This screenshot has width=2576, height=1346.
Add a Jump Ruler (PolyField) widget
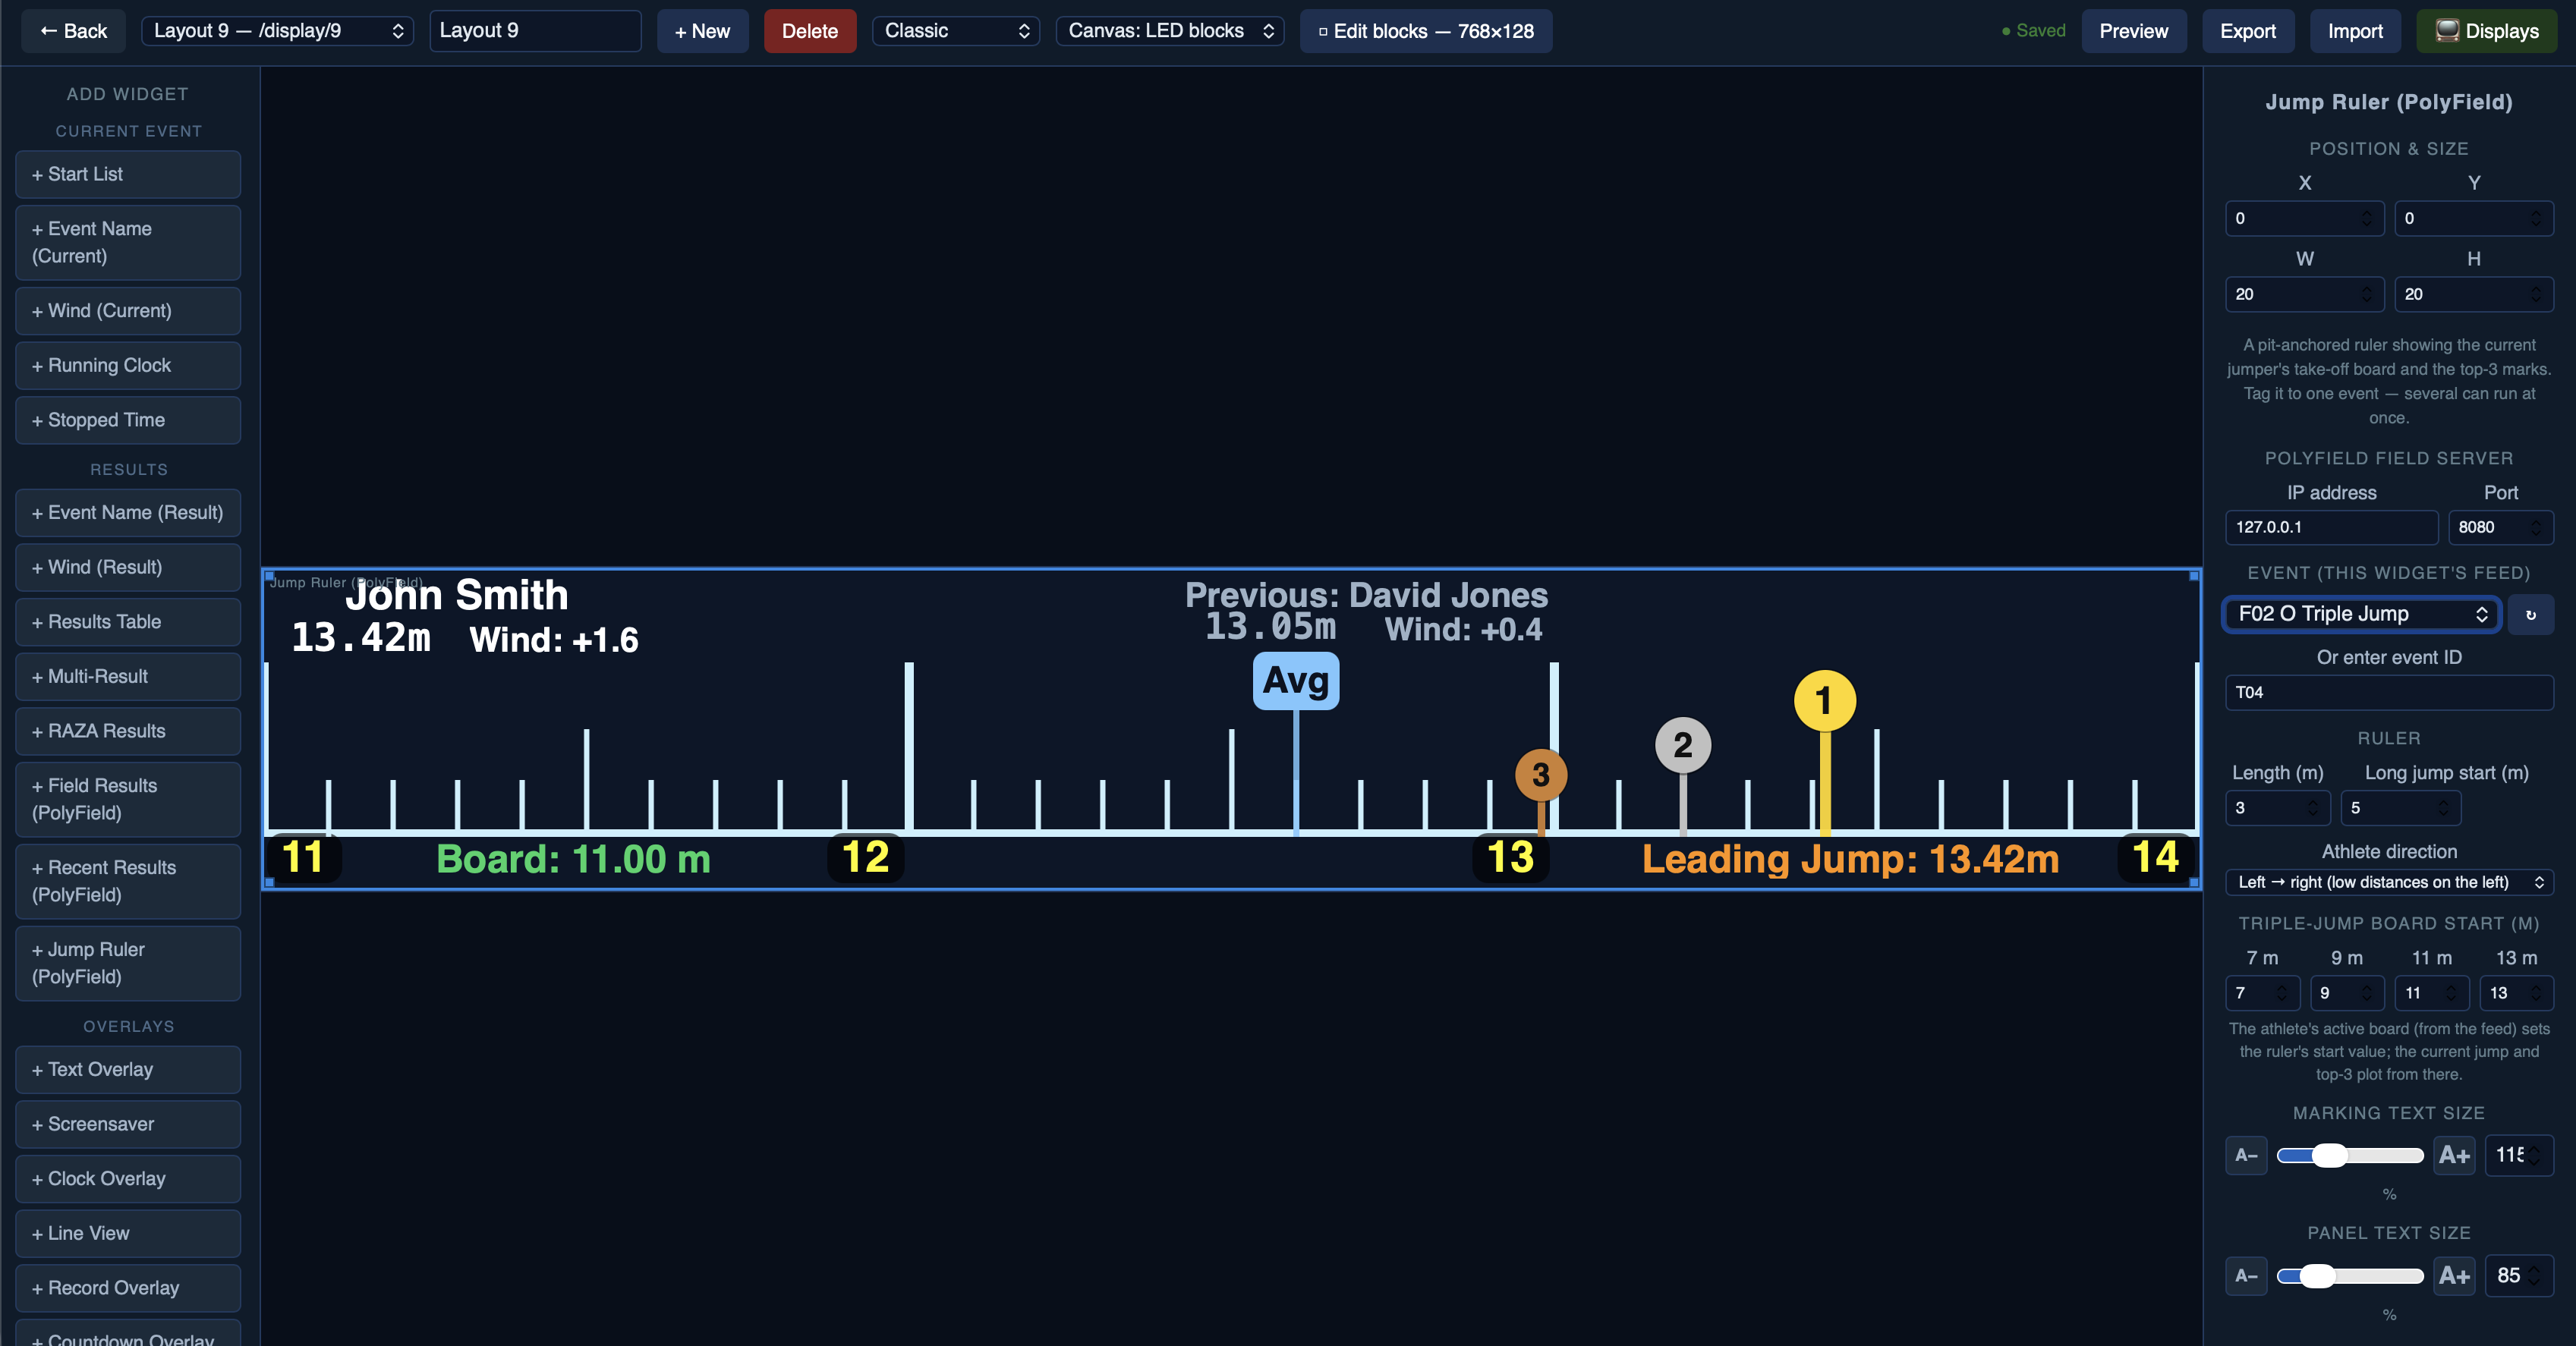pyautogui.click(x=128, y=963)
